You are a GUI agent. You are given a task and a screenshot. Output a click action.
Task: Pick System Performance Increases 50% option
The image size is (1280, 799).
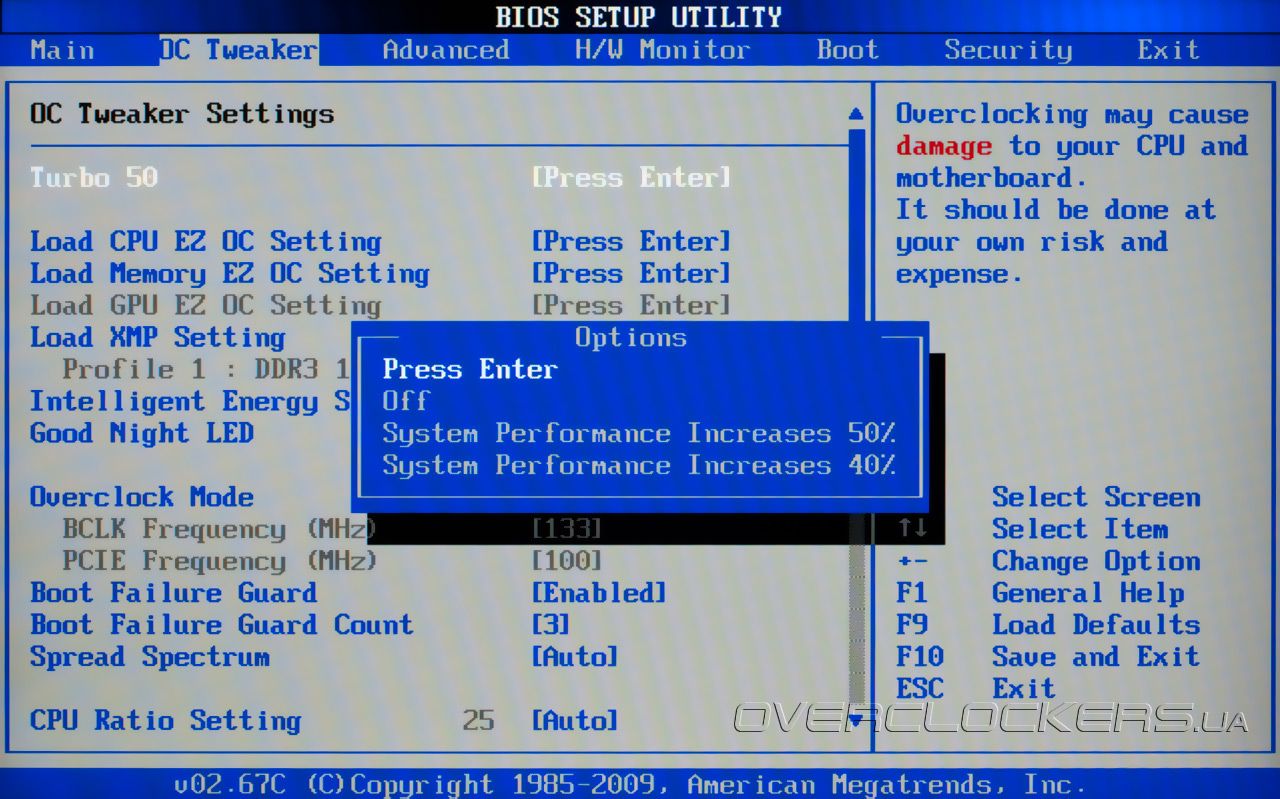[x=639, y=433]
